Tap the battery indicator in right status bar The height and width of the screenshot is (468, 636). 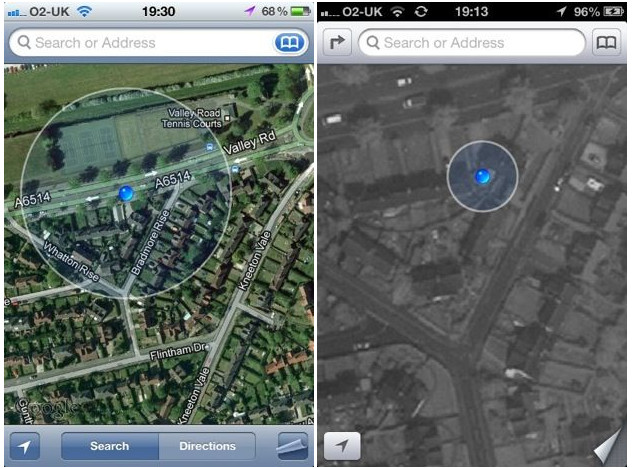pyautogui.click(x=613, y=11)
